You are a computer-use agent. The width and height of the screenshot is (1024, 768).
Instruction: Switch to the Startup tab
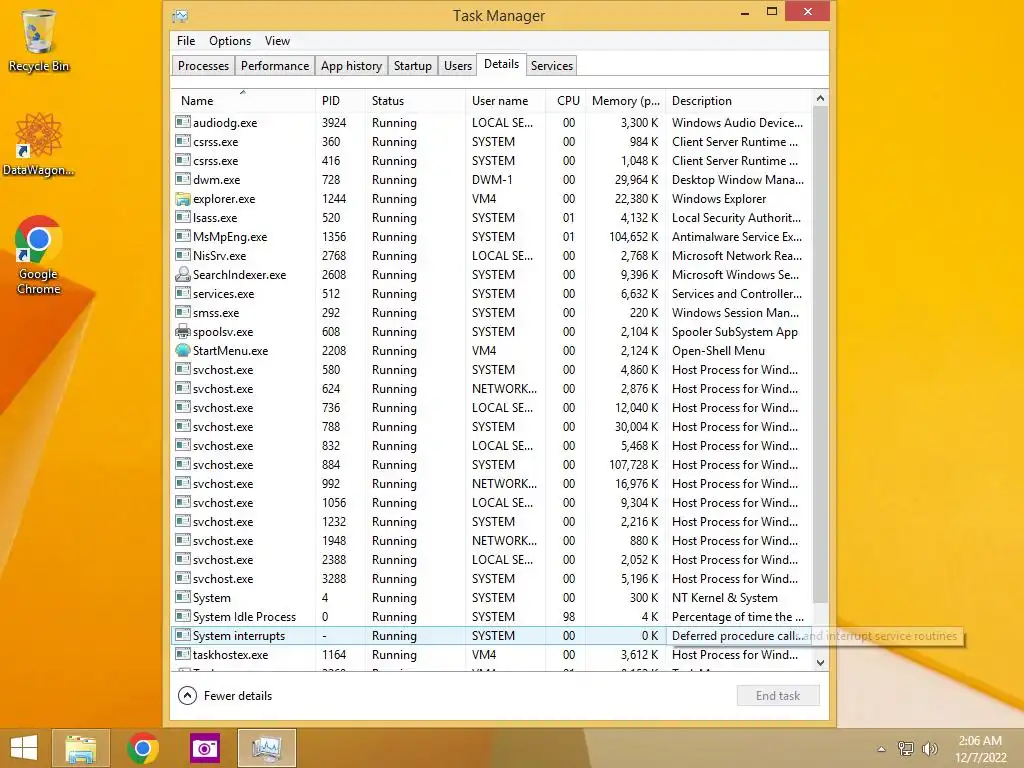[x=413, y=66]
